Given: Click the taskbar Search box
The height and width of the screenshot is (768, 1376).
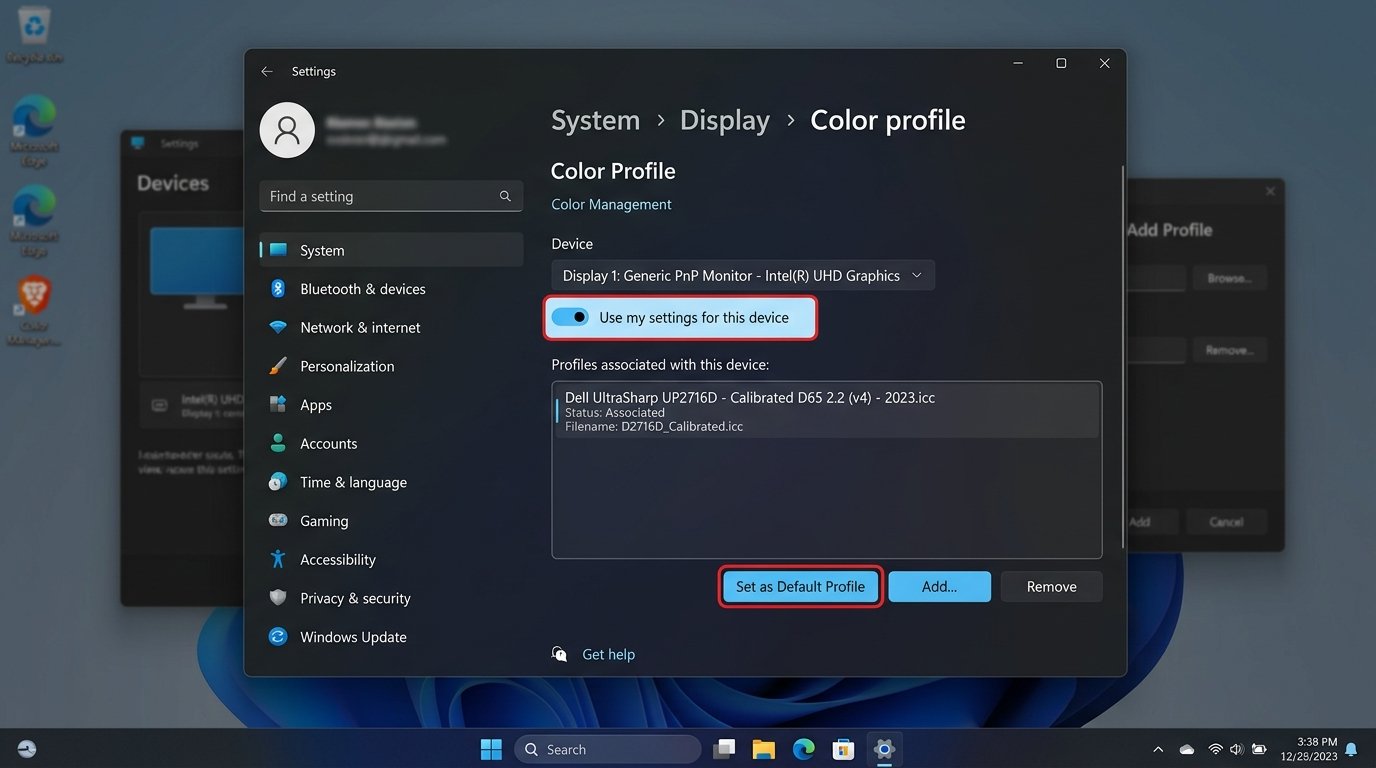Looking at the screenshot, I should point(608,749).
